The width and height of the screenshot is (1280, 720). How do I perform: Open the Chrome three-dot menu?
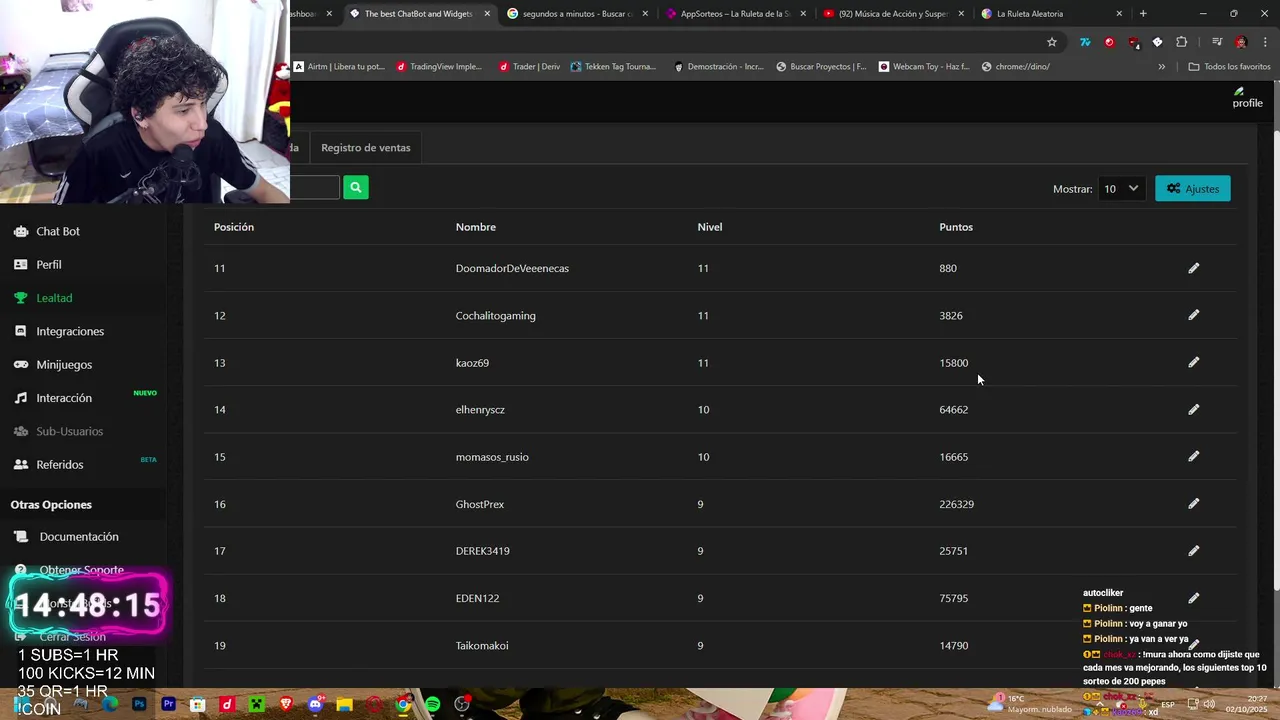click(x=1263, y=42)
